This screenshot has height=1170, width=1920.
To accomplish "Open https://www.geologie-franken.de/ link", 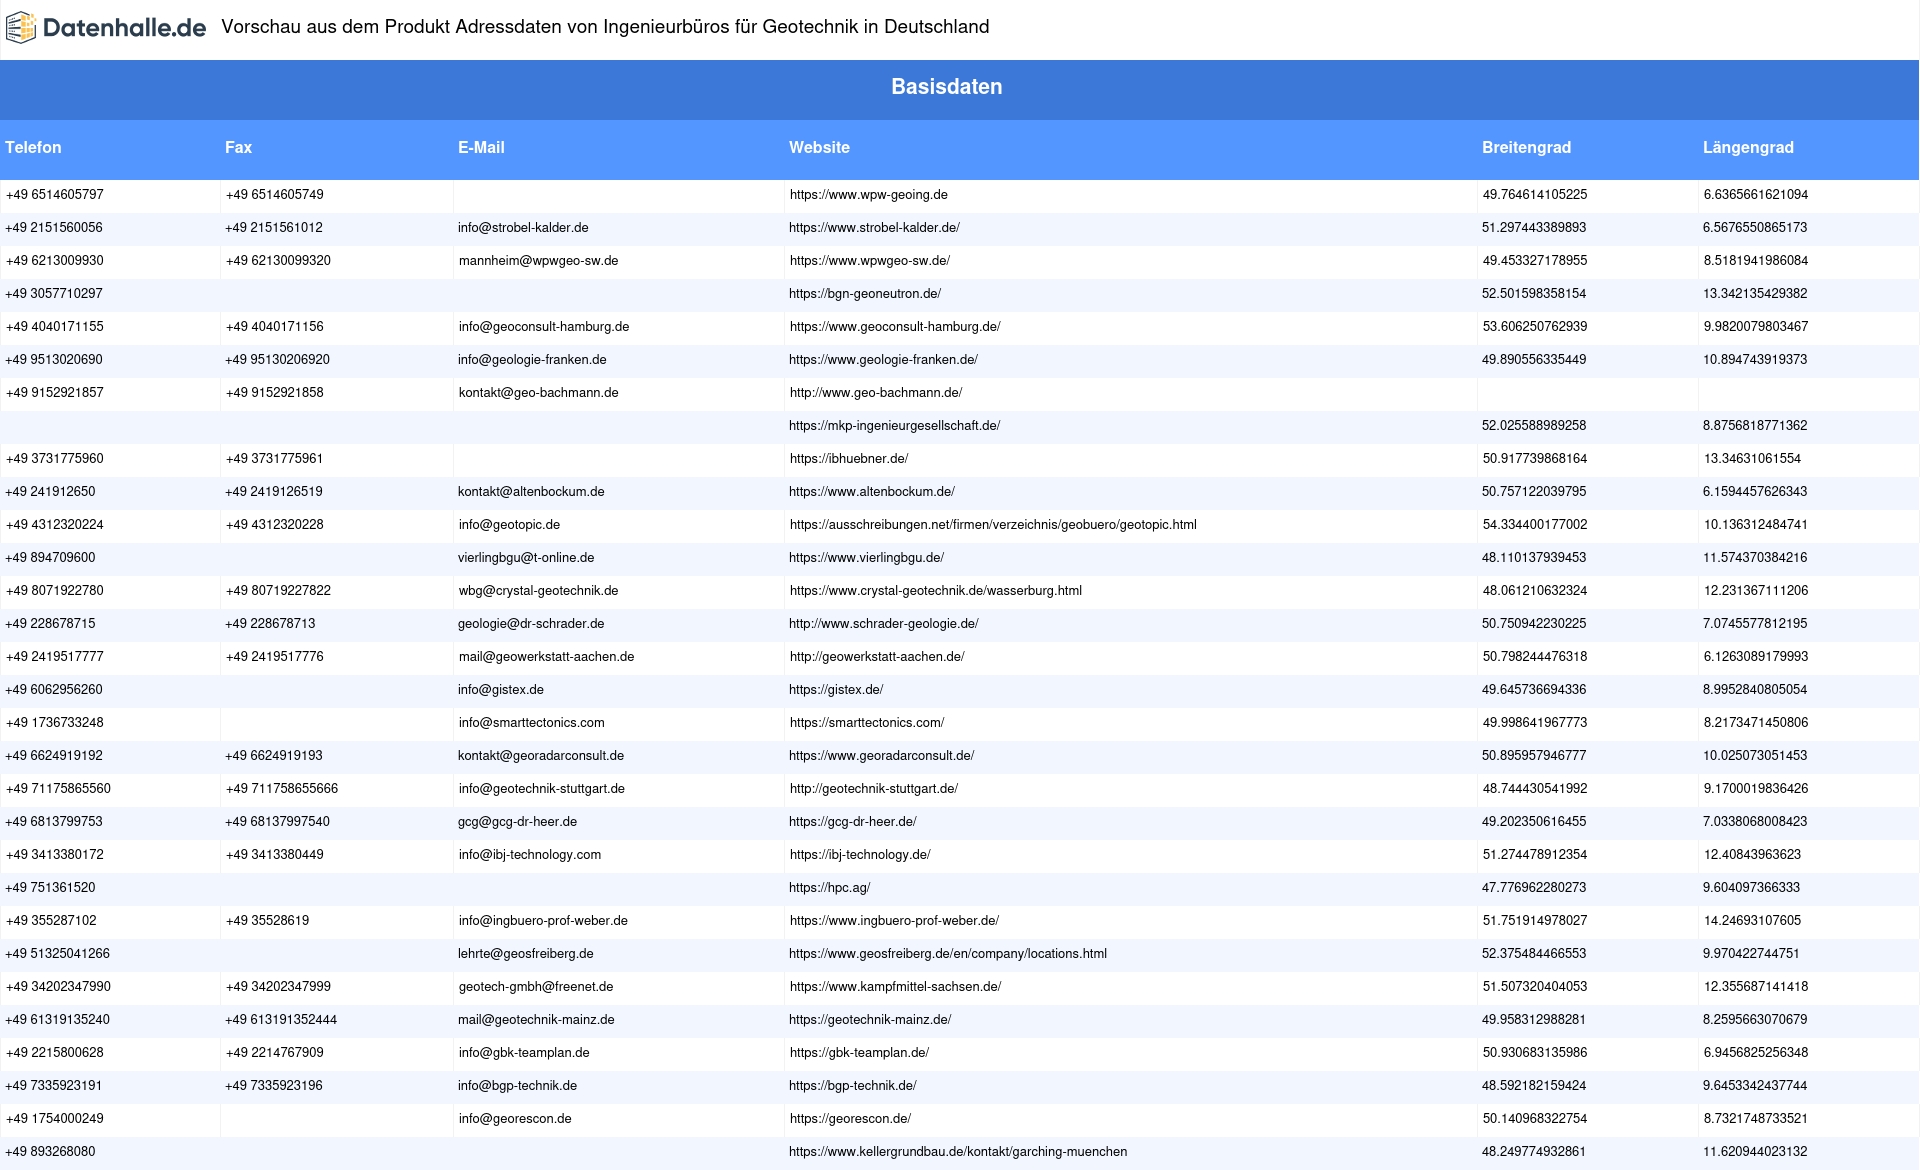I will point(883,360).
